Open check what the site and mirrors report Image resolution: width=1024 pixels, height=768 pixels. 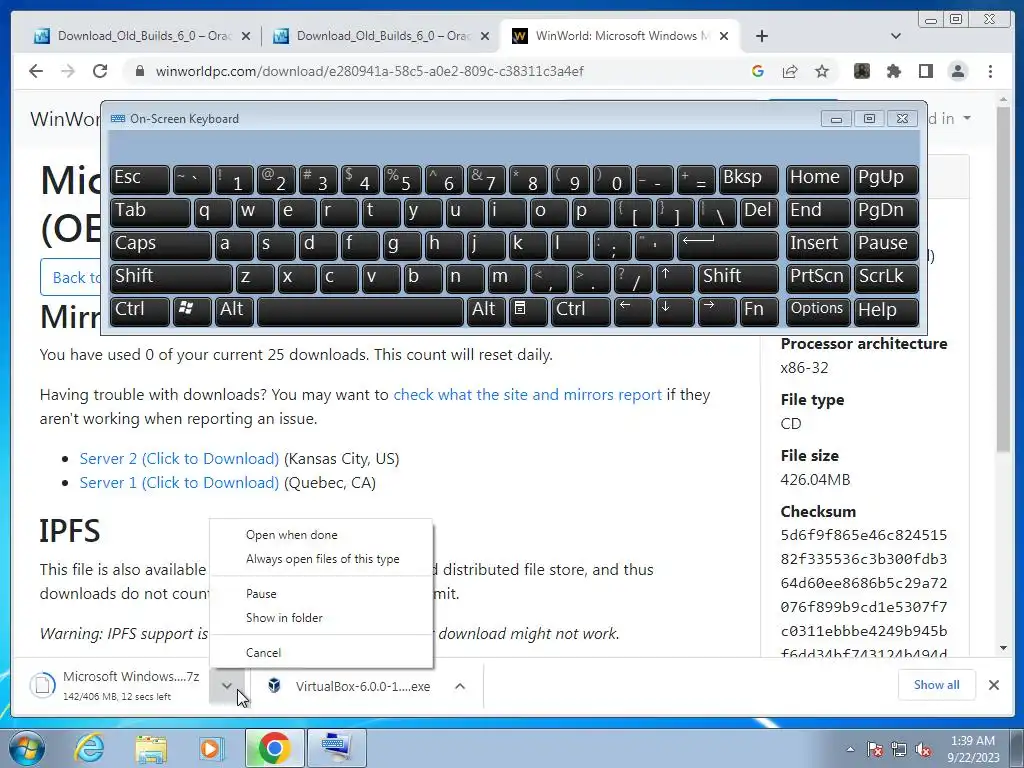[527, 394]
